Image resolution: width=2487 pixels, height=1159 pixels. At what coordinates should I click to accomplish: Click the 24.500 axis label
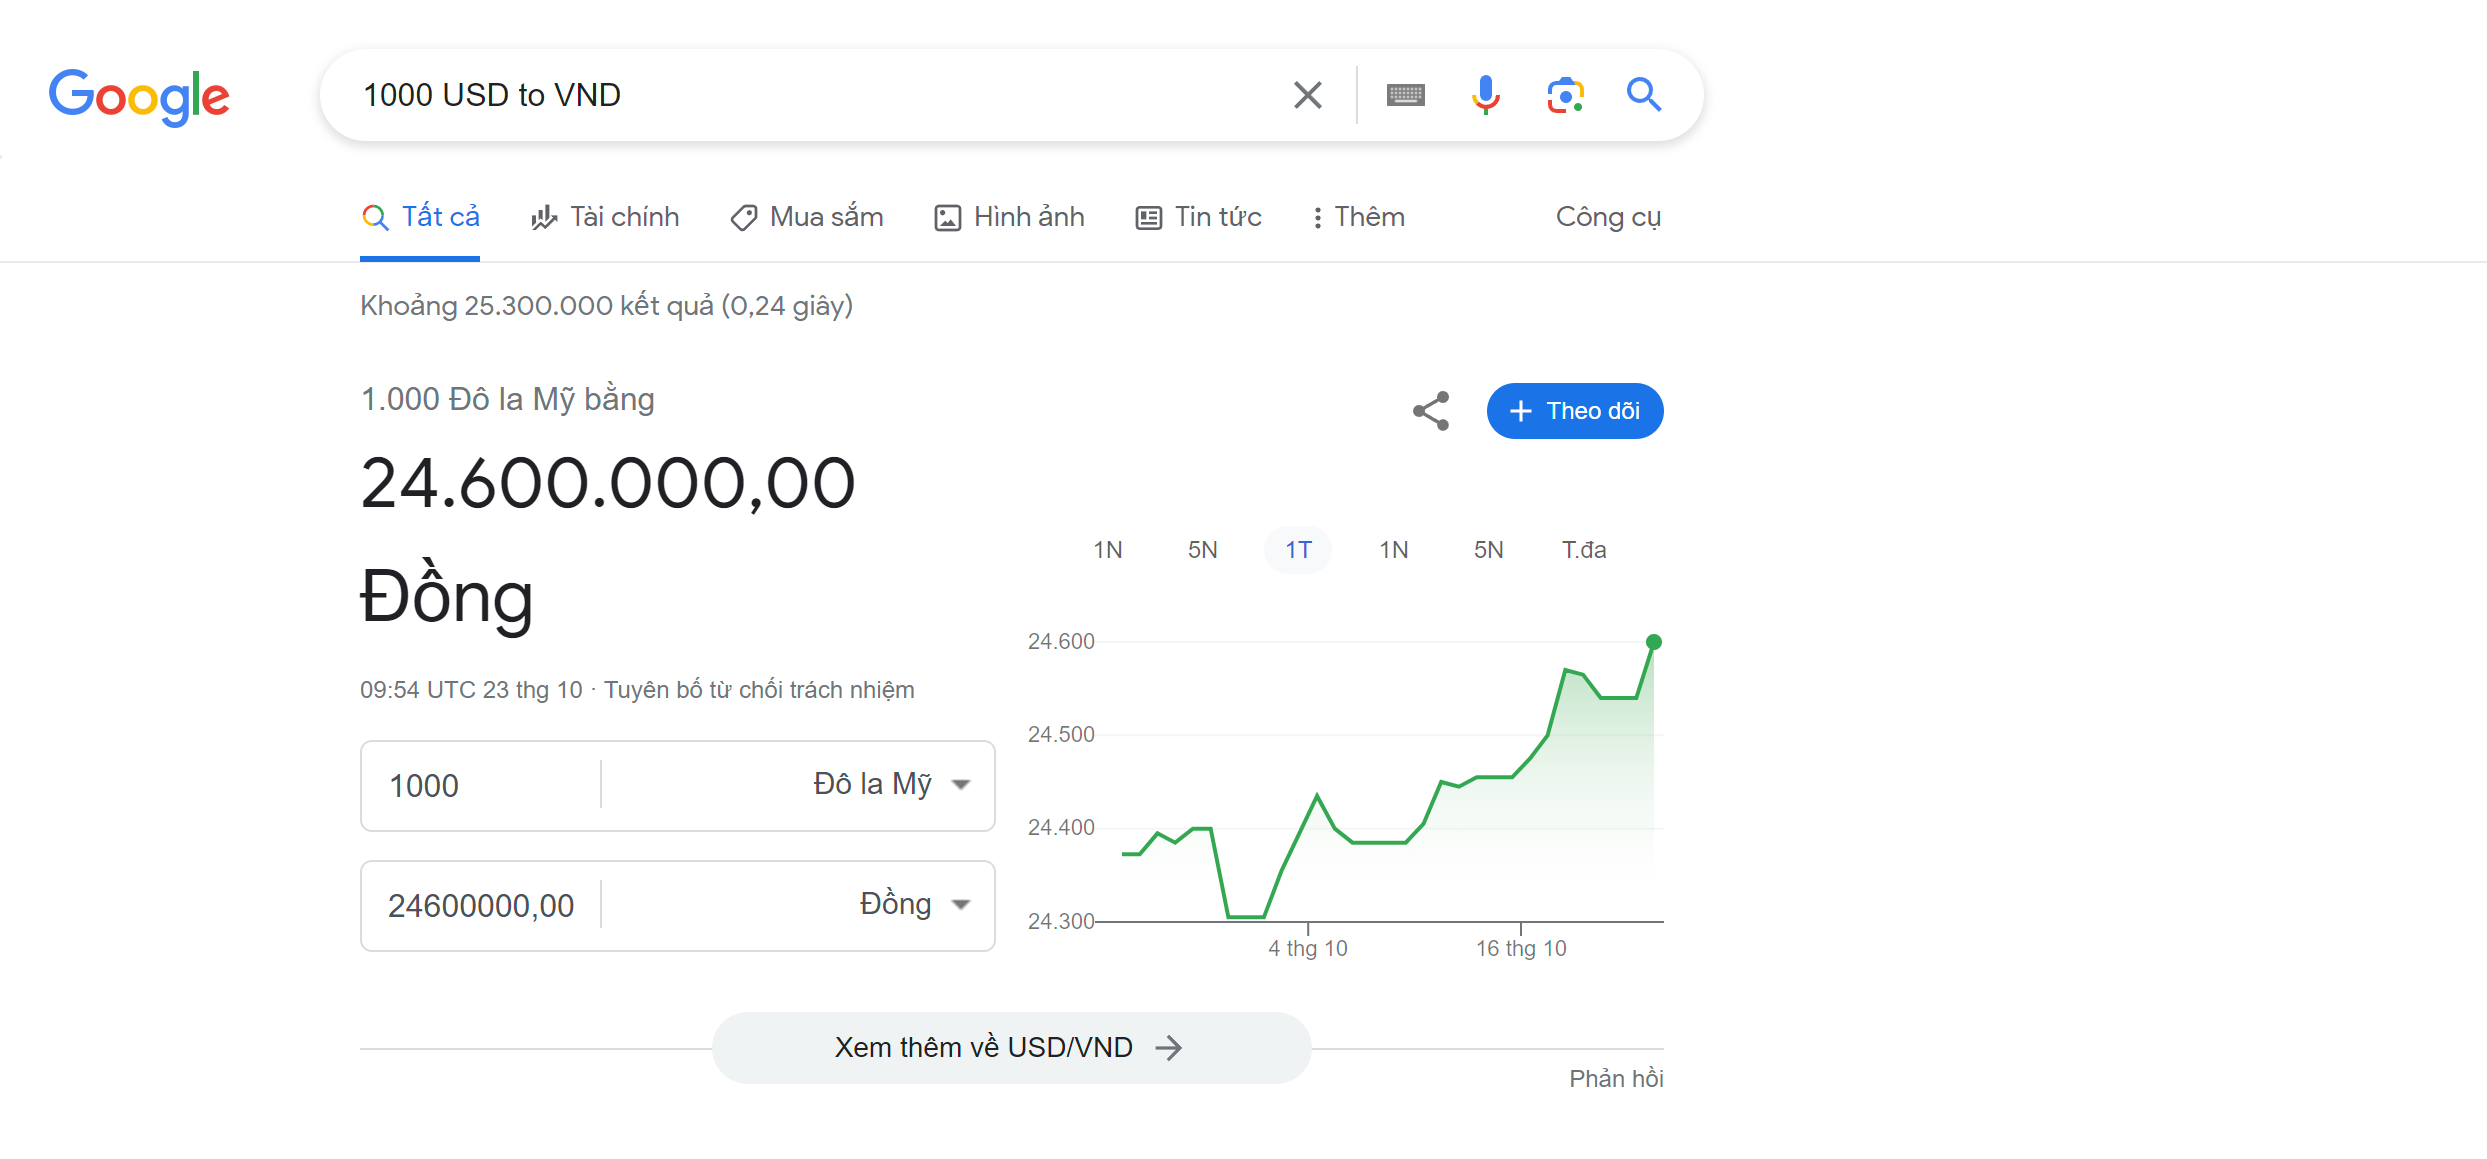(x=1061, y=735)
